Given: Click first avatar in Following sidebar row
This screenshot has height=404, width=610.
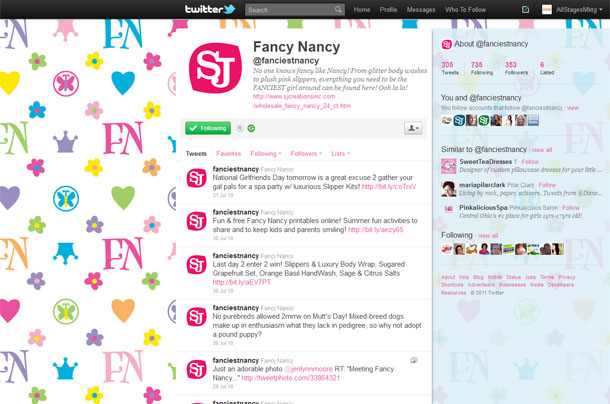Looking at the screenshot, I should (447, 249).
